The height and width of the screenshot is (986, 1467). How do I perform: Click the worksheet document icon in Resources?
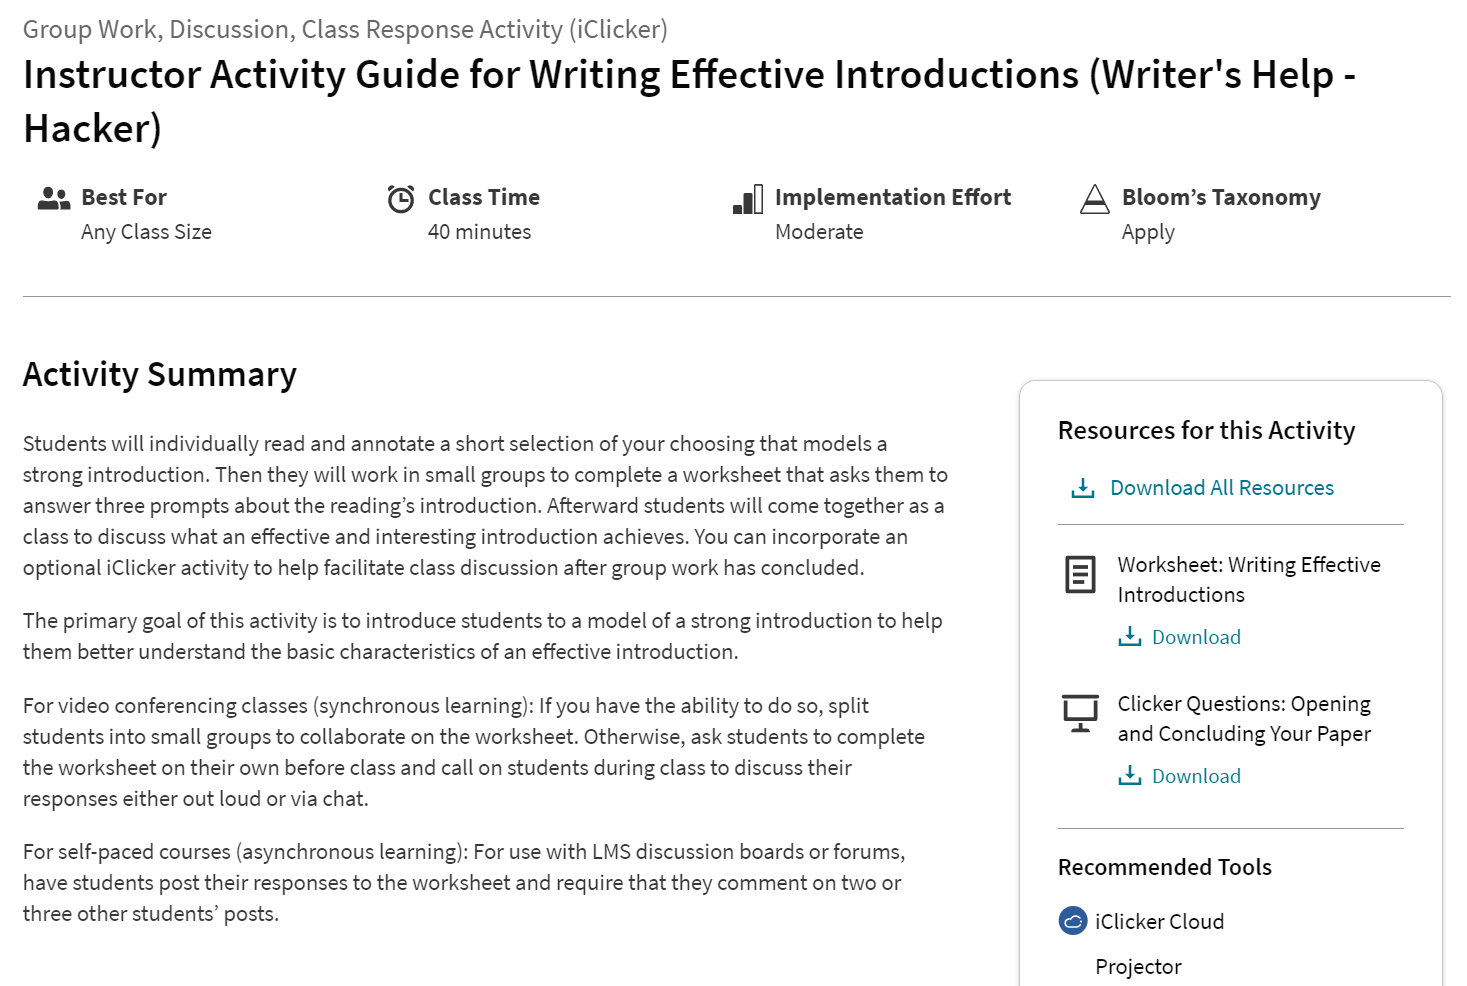click(1081, 575)
